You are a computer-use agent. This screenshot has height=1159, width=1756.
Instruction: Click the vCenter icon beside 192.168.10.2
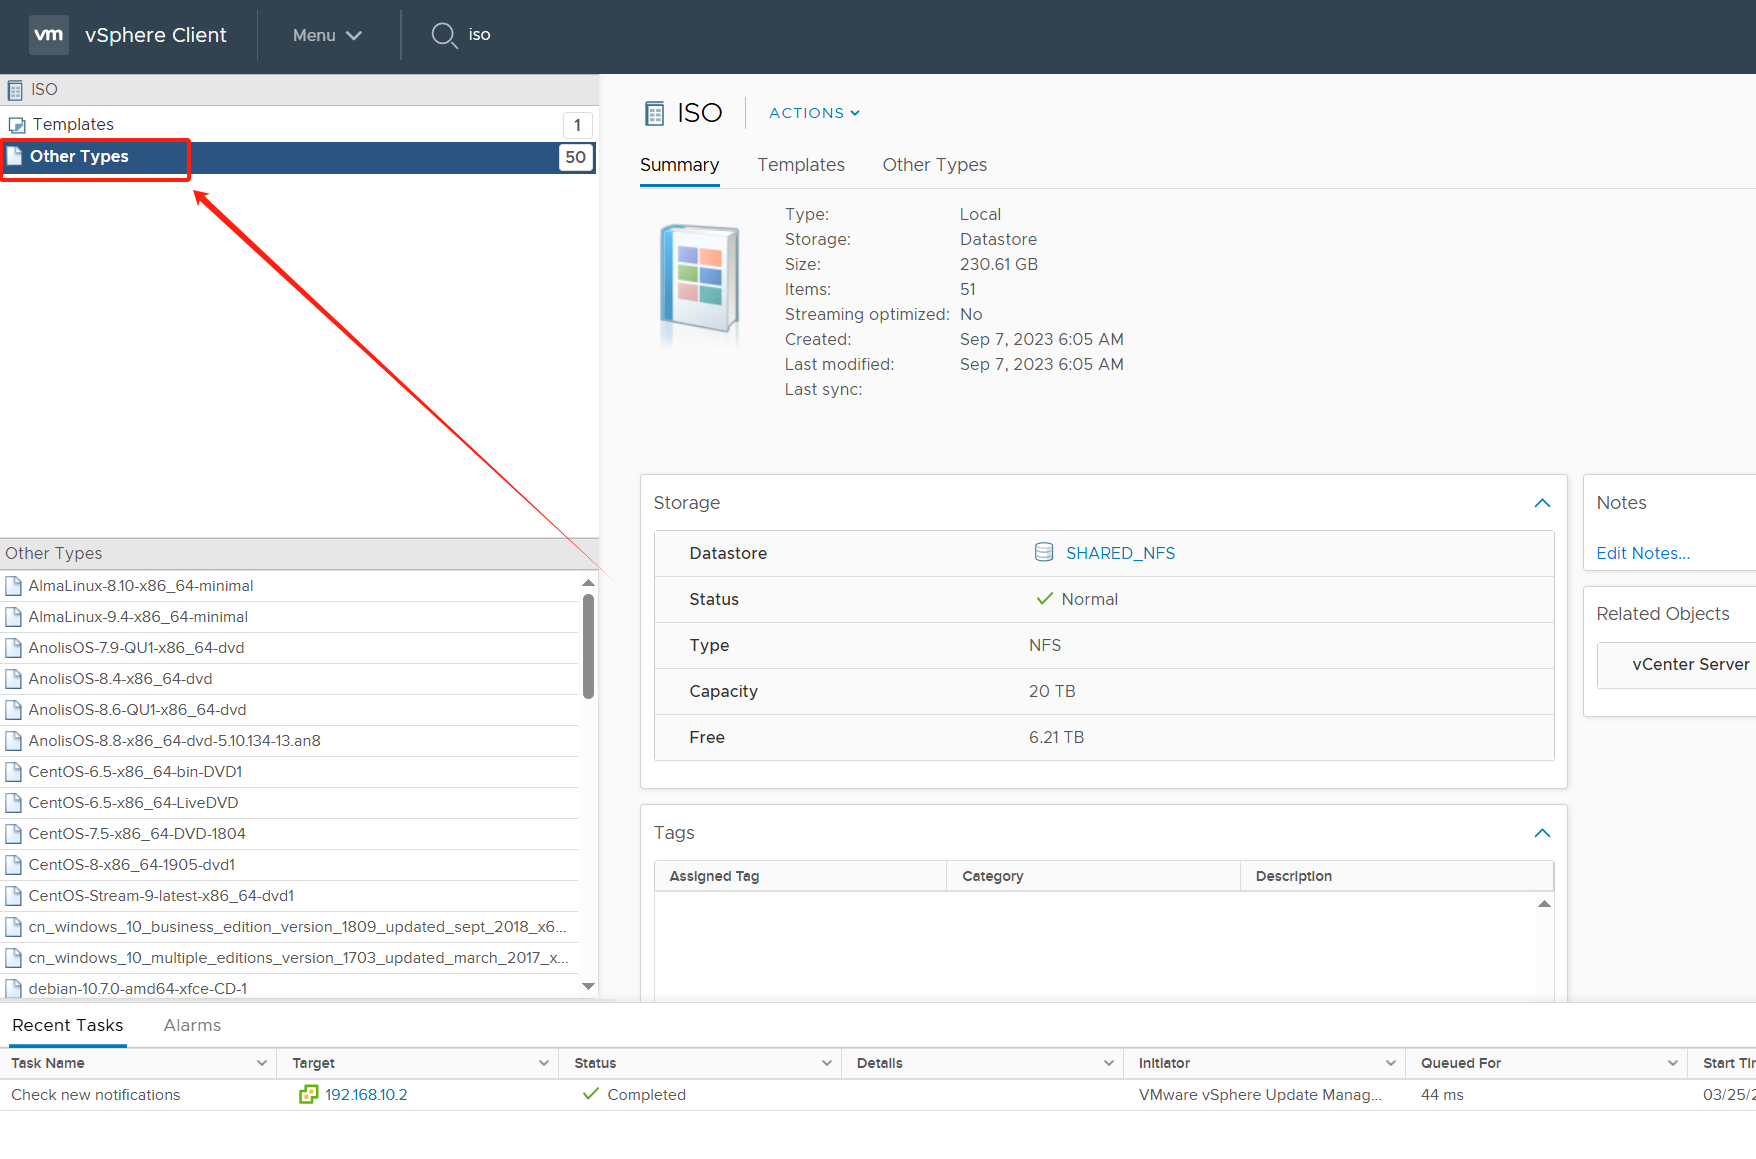click(308, 1094)
